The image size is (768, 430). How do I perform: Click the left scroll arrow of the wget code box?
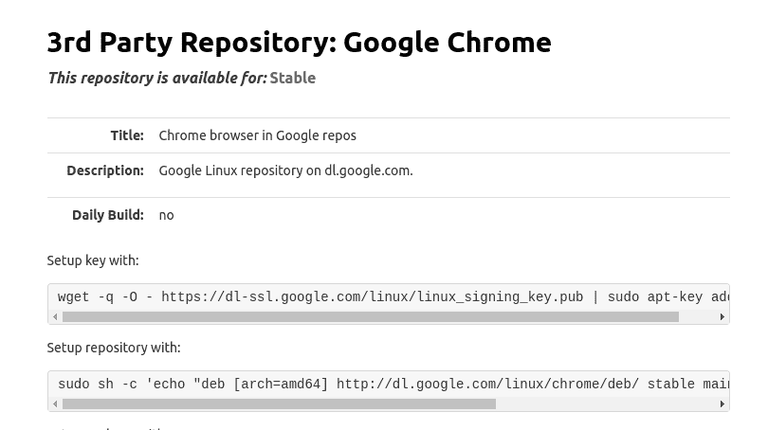point(55,317)
